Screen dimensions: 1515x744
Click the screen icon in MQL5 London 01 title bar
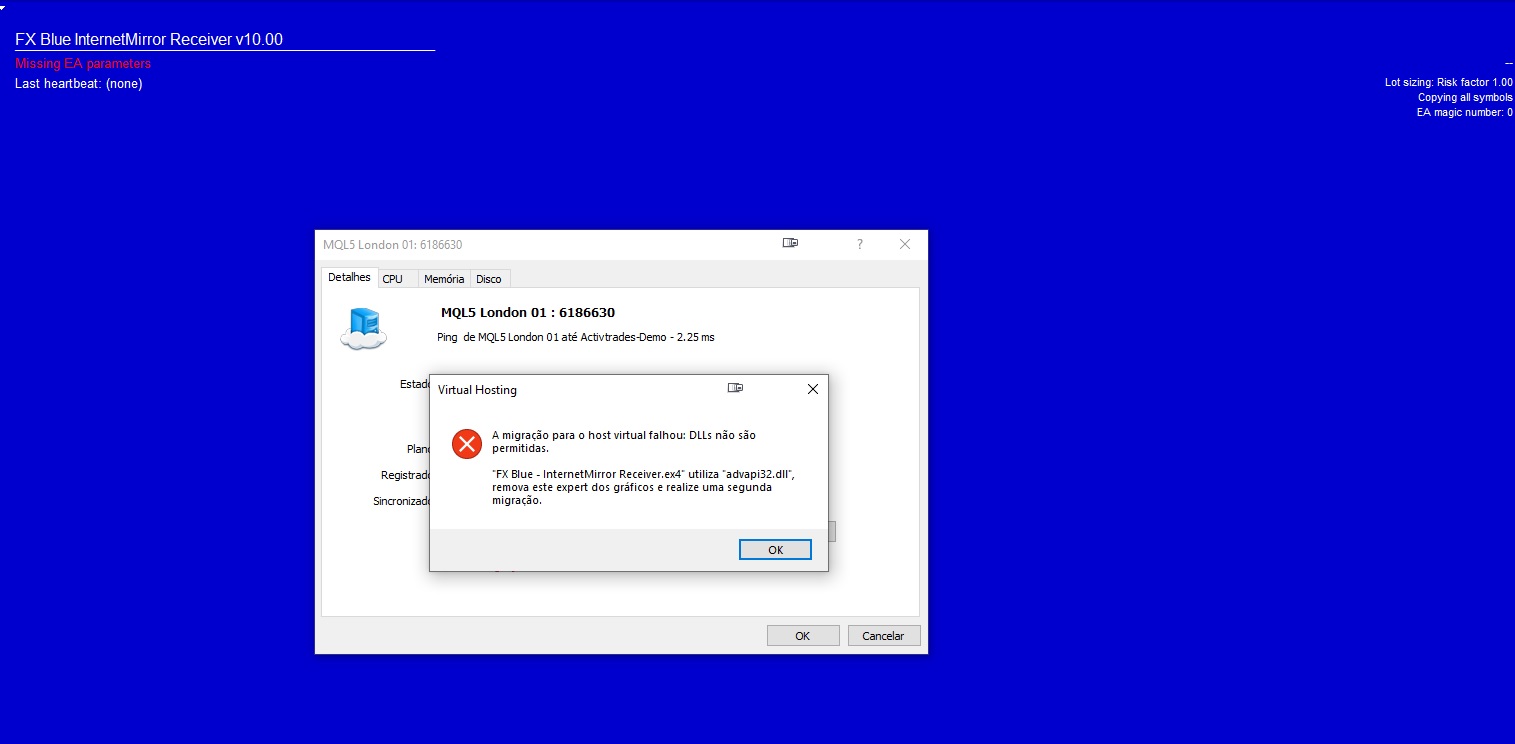(x=790, y=243)
